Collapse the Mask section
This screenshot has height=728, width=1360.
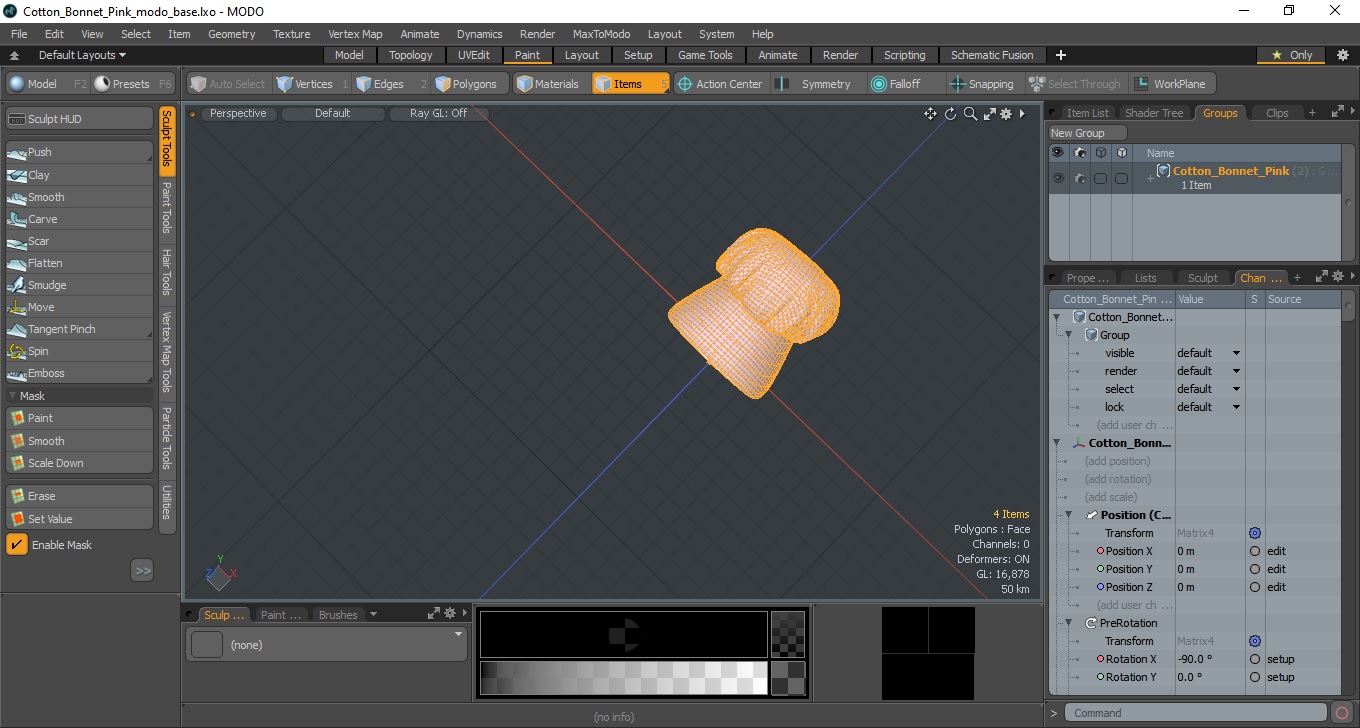click(x=13, y=396)
